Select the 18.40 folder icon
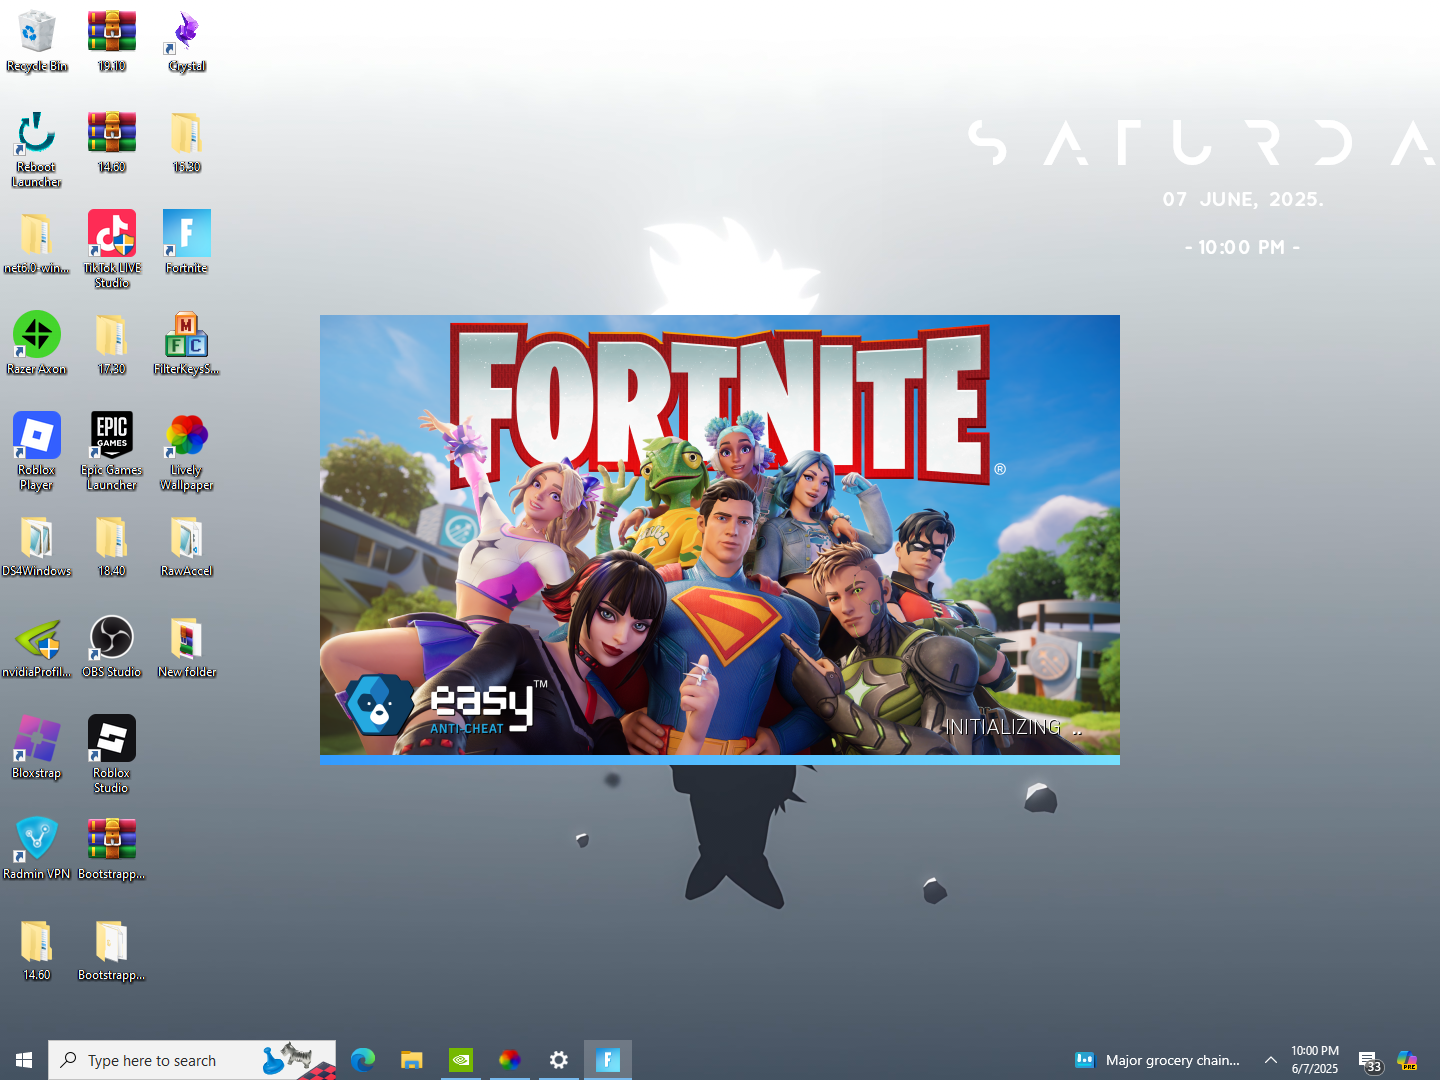The width and height of the screenshot is (1440, 1080). coord(112,546)
